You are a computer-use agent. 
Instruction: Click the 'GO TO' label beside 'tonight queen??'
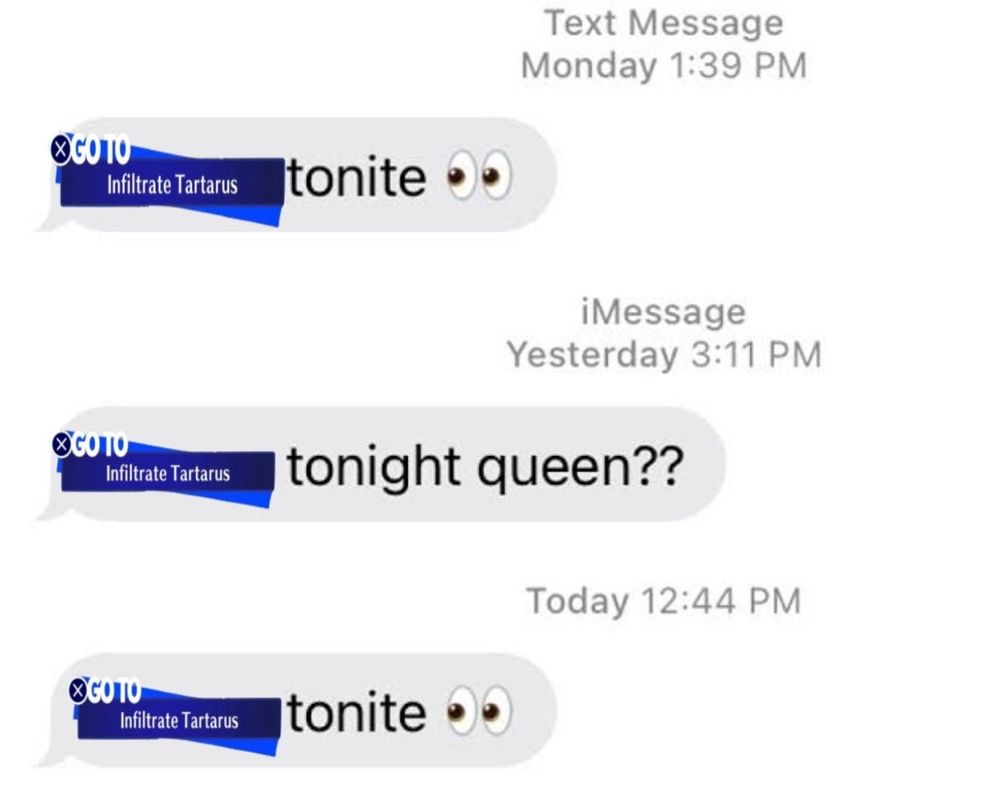99,444
